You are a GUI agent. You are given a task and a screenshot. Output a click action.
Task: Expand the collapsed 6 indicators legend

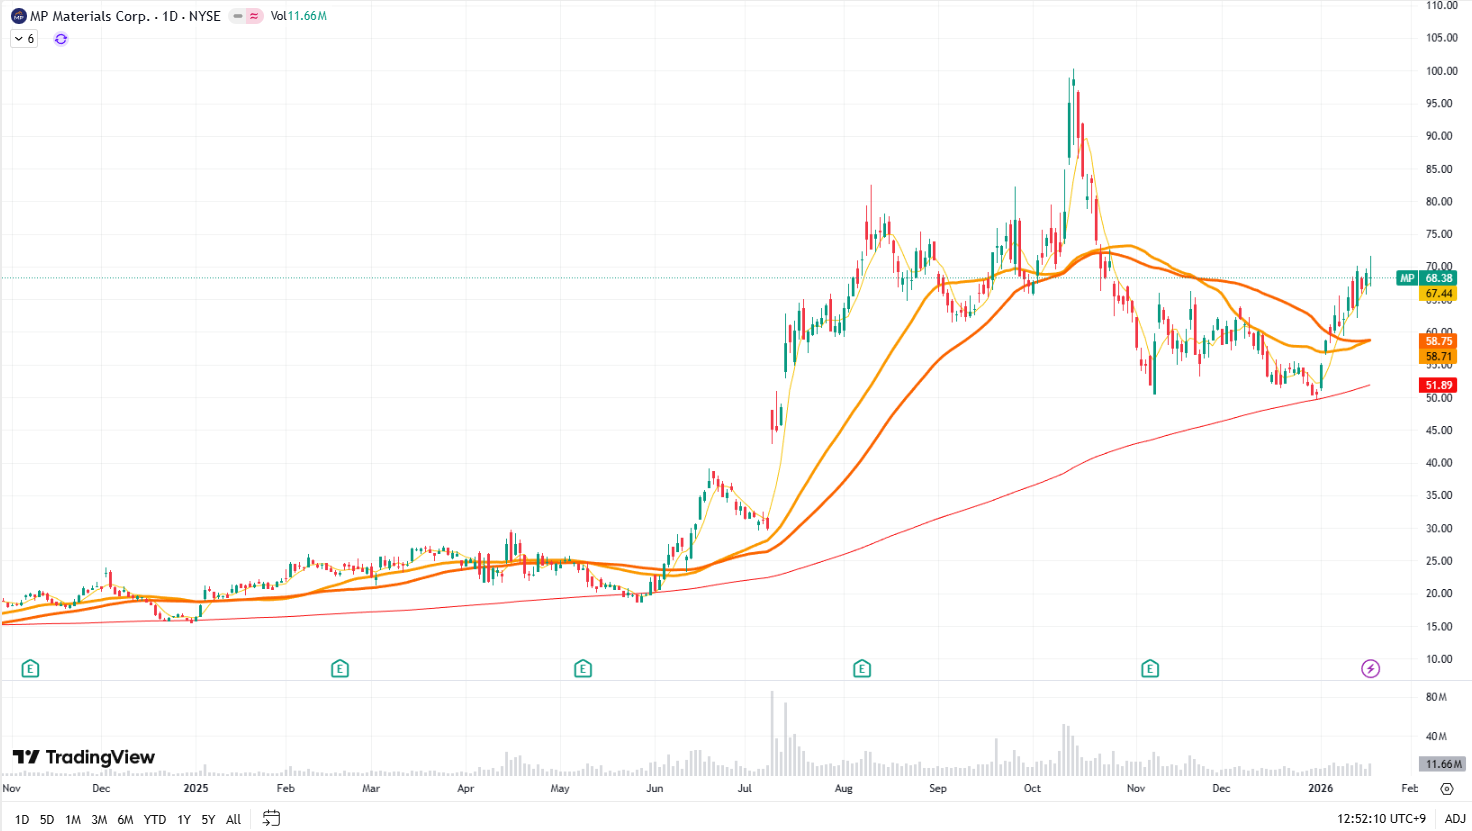(24, 39)
